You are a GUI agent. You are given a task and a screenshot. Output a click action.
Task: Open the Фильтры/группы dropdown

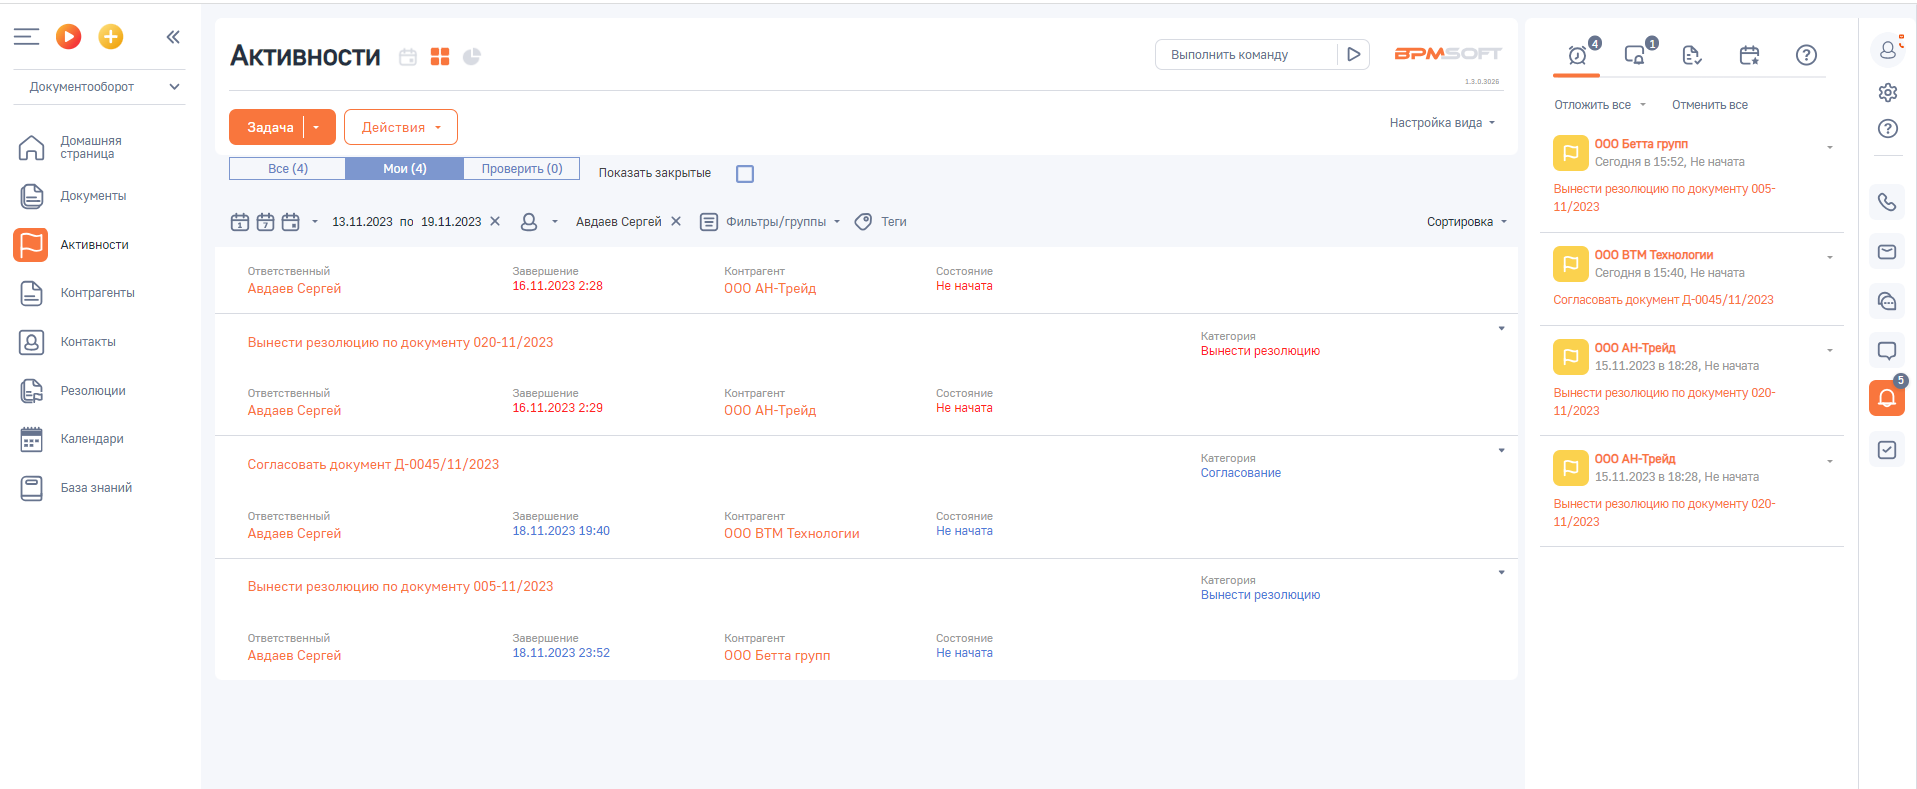click(770, 222)
